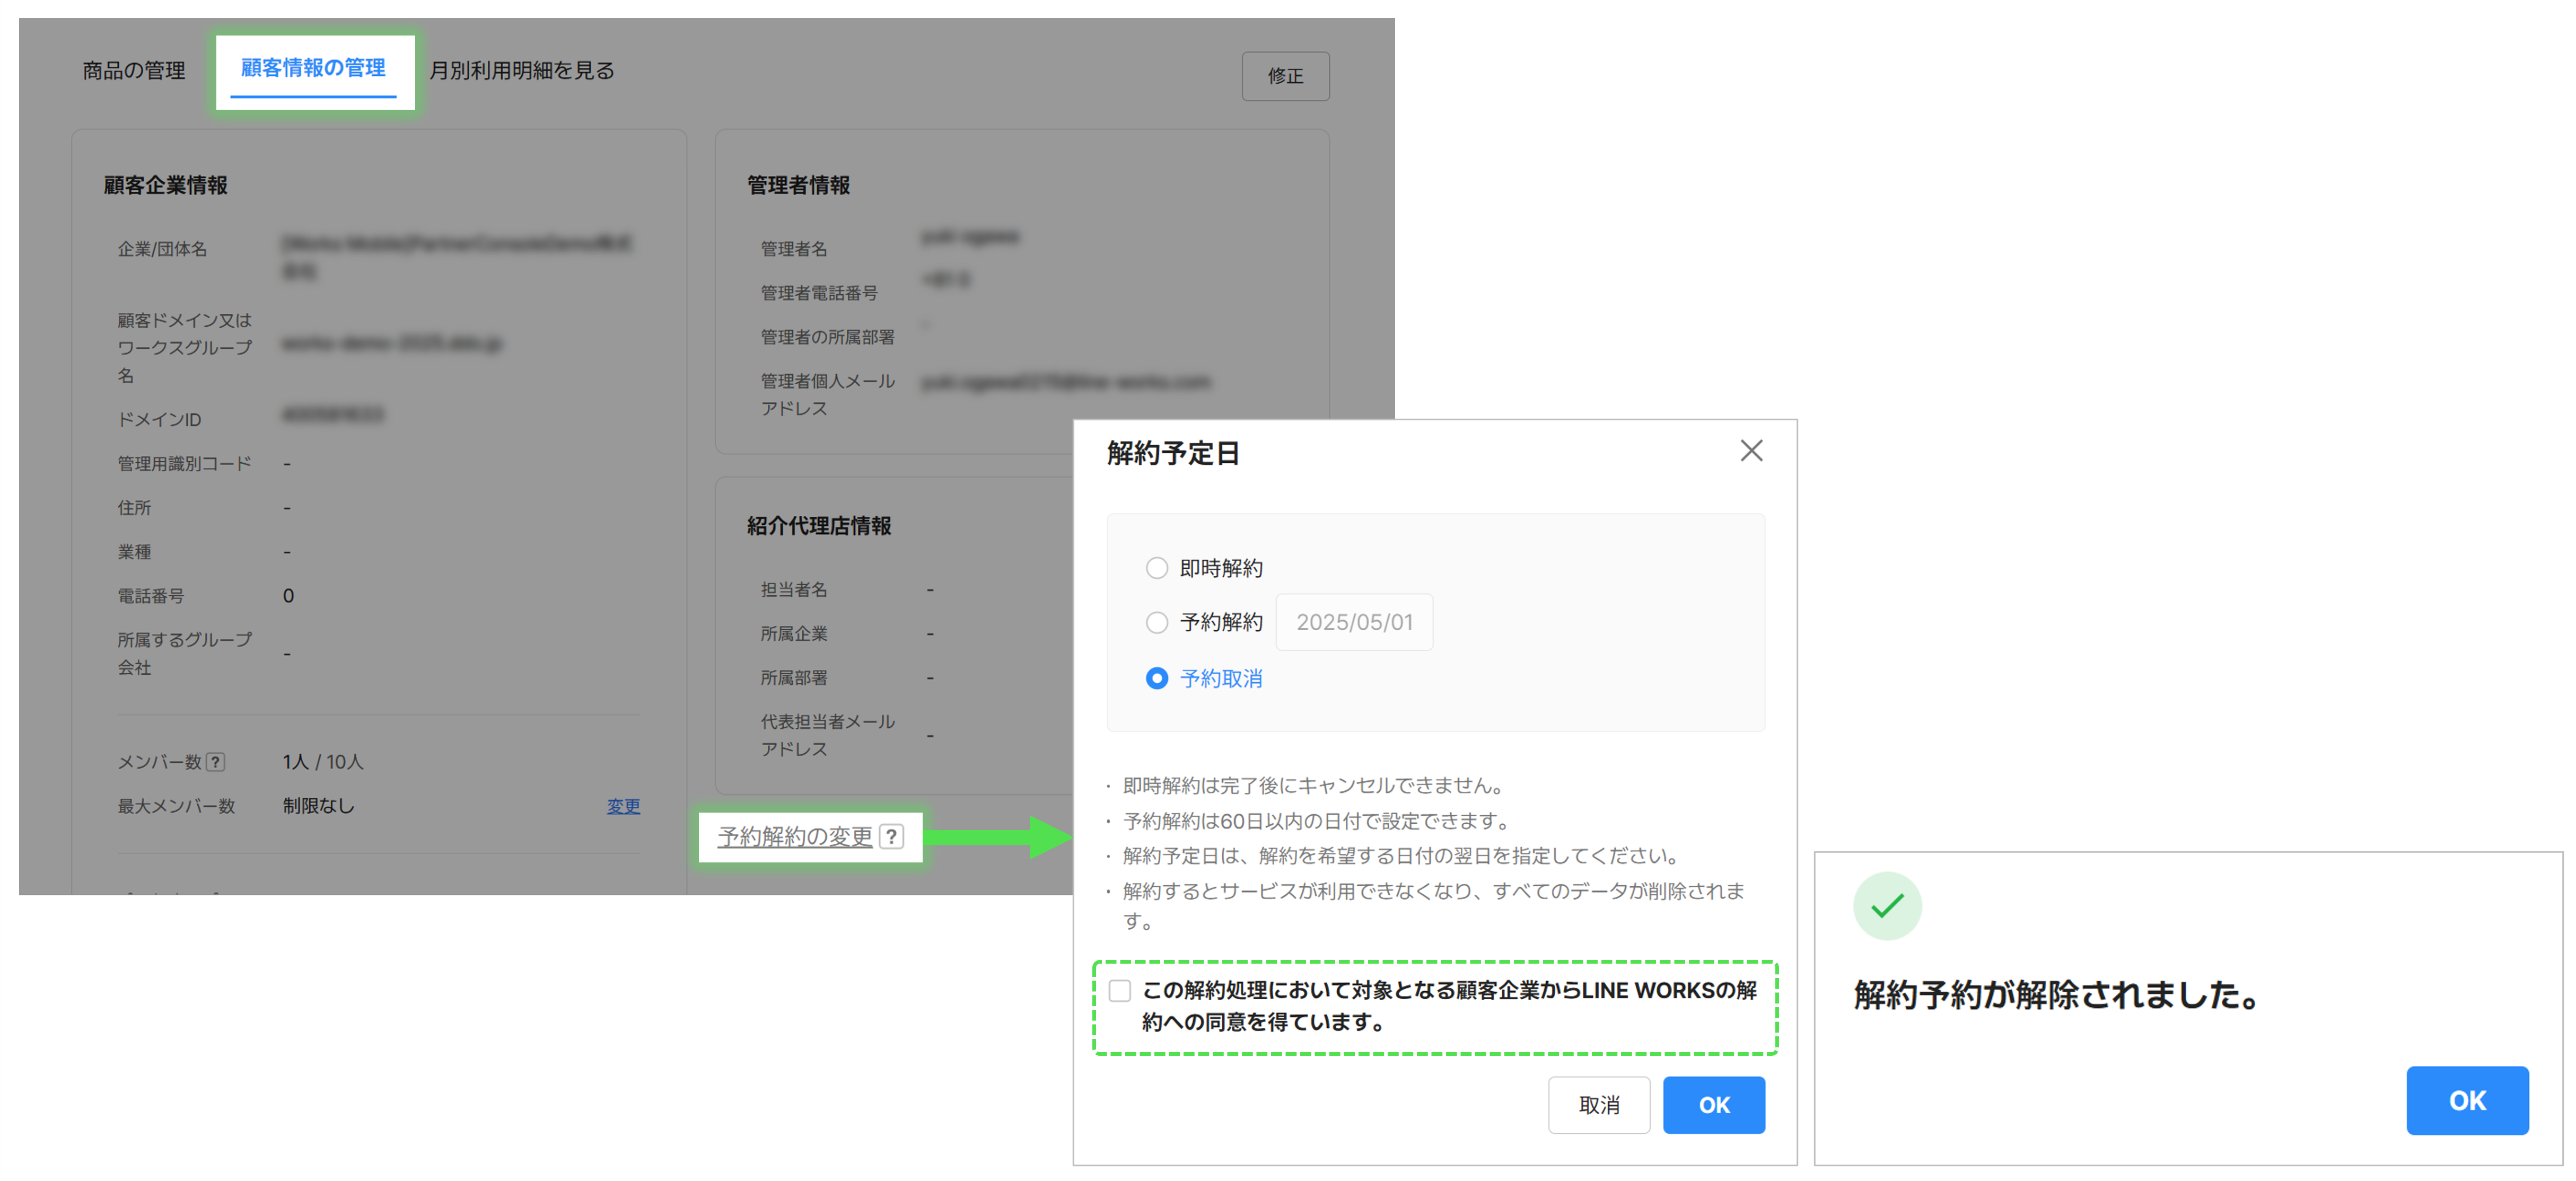
Task: Go to the 月別利用明細を見る tab
Action: 522,70
